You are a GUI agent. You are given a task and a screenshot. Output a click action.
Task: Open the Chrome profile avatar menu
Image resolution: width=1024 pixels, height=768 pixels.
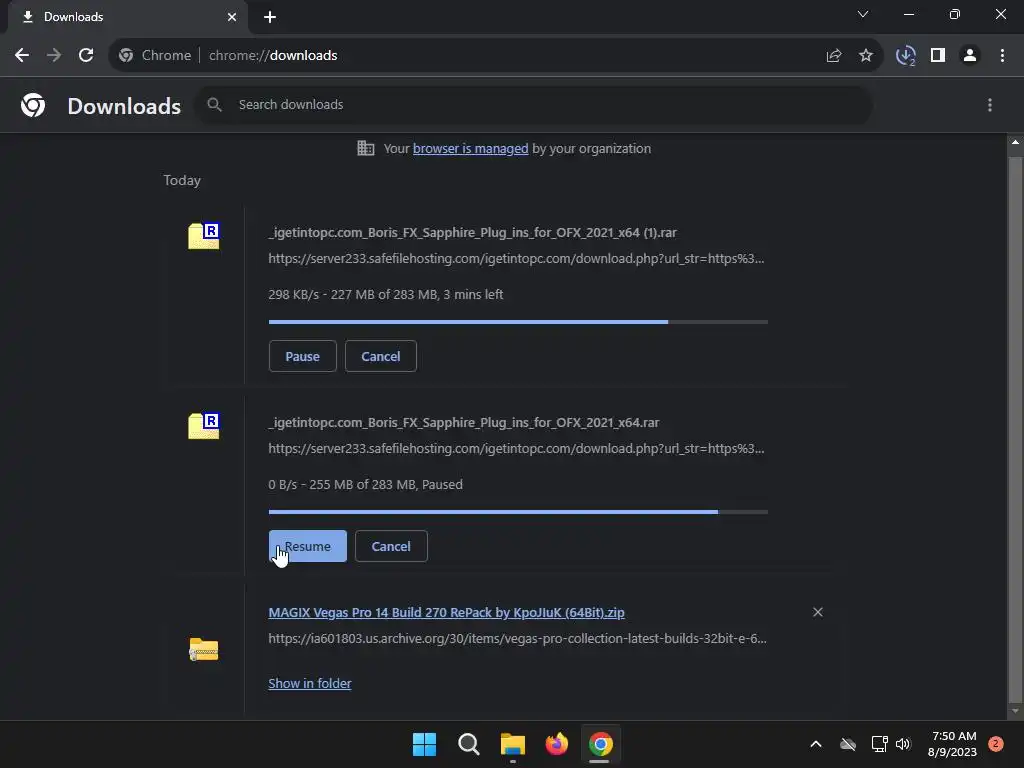(x=970, y=56)
